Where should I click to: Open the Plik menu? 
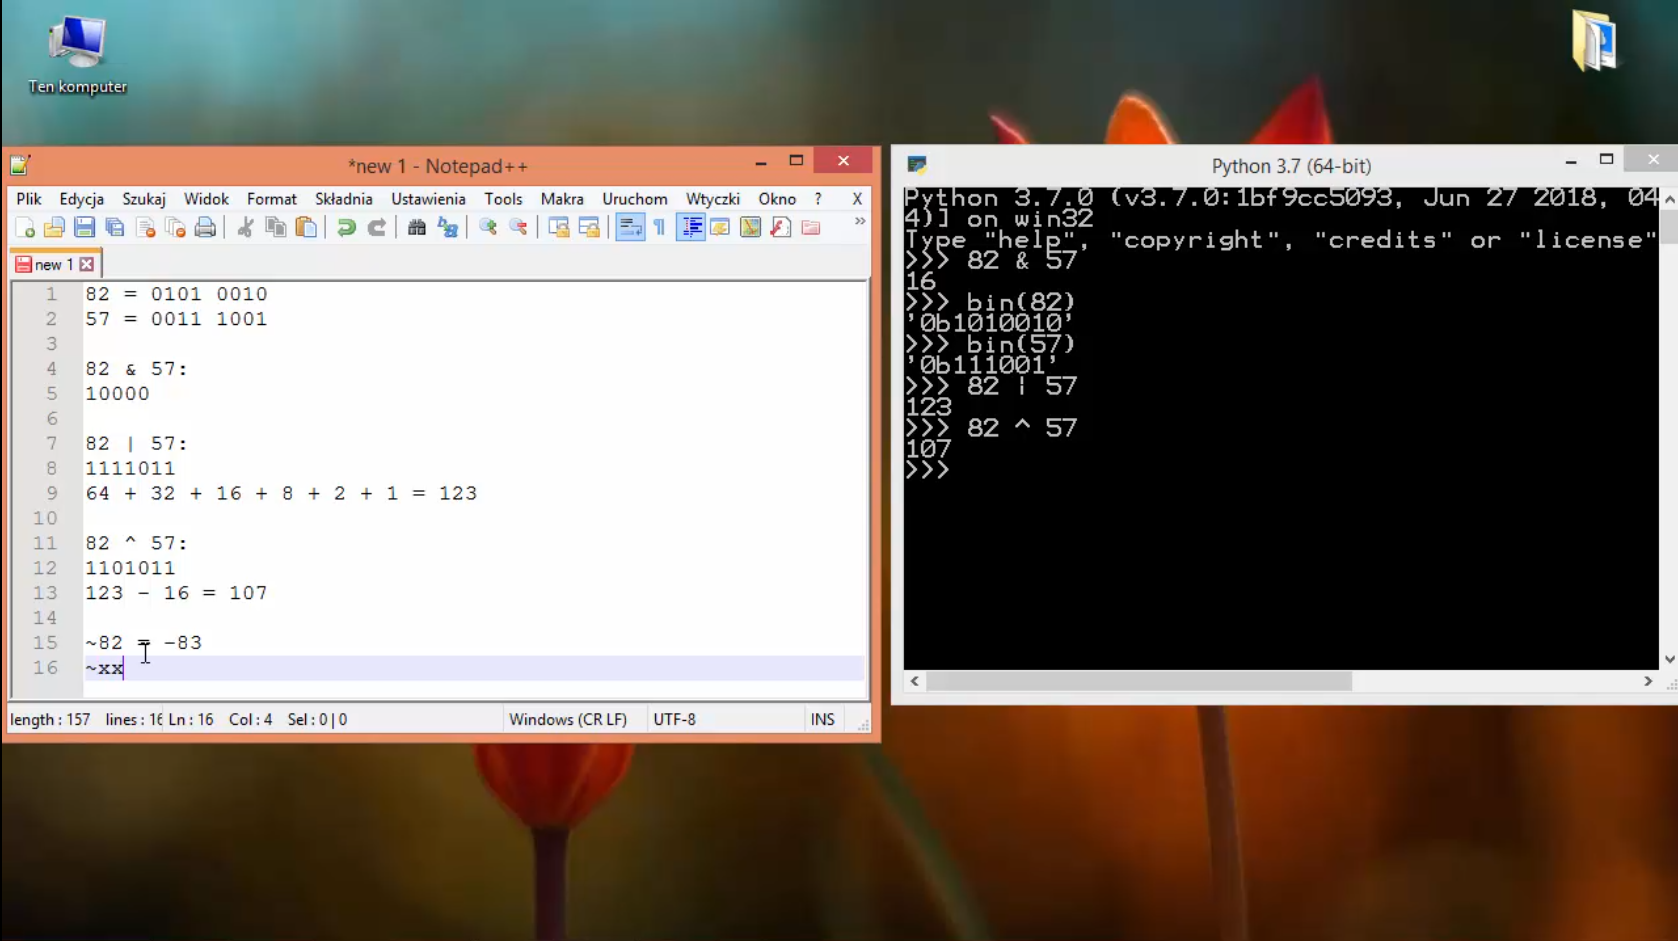tap(28, 199)
